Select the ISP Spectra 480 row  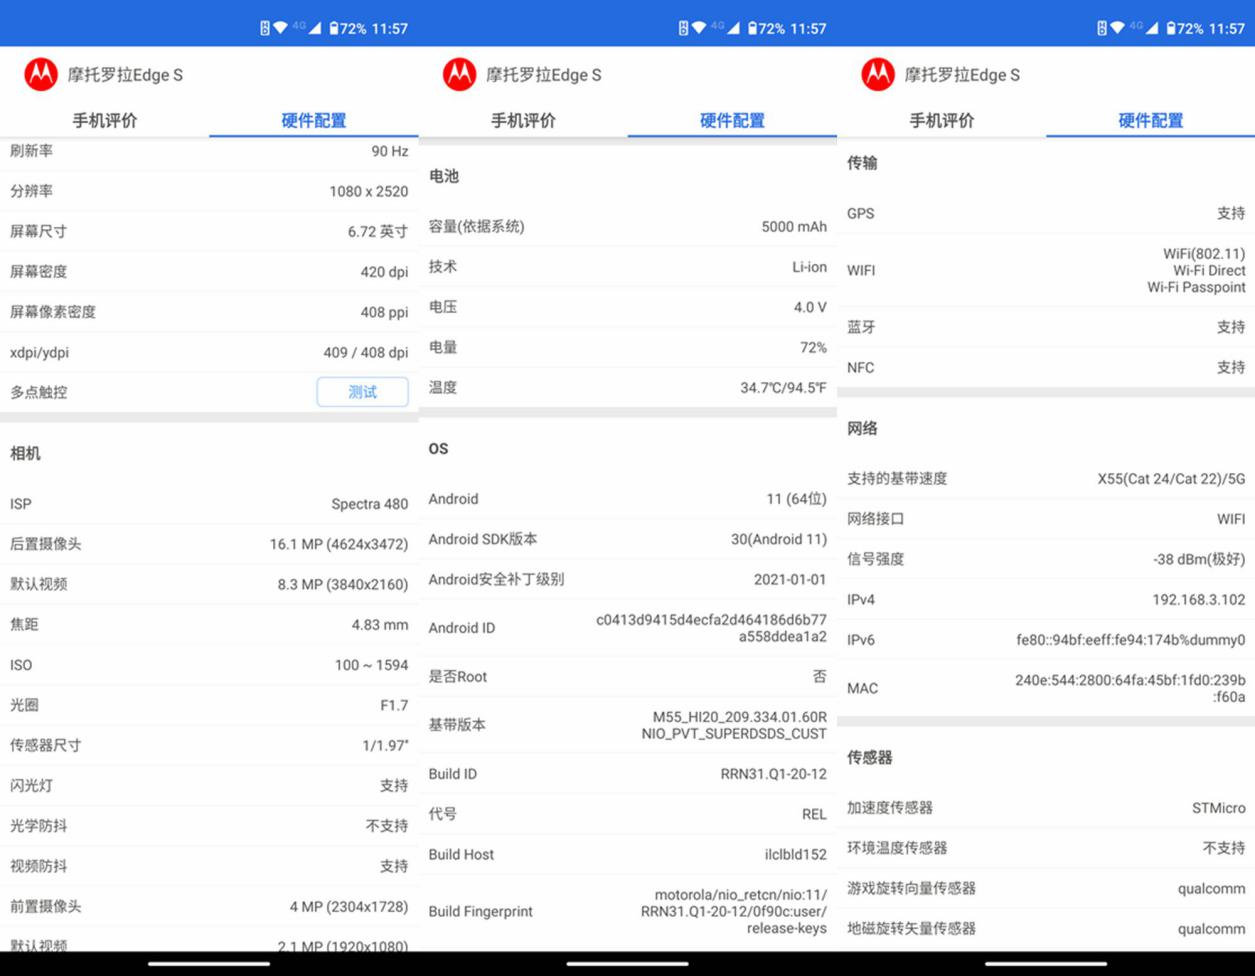coord(209,504)
